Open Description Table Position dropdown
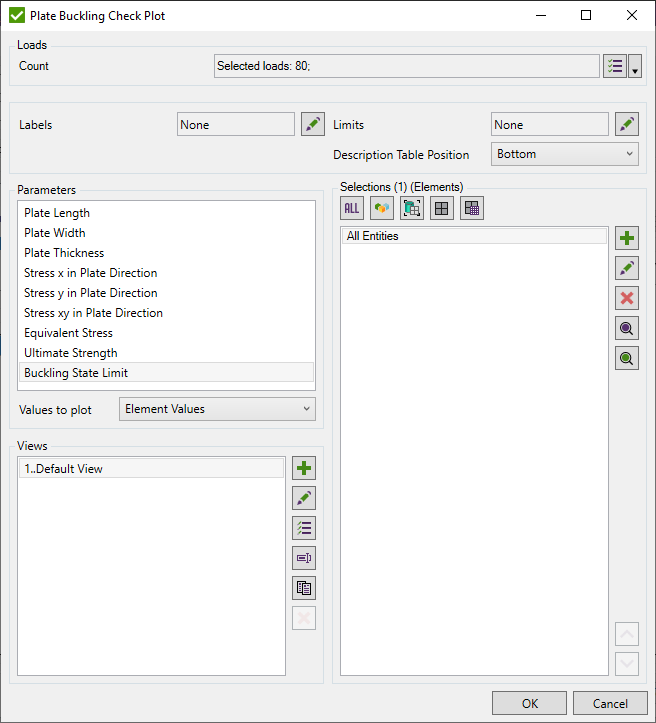Screen dimensions: 656x723 (565, 154)
